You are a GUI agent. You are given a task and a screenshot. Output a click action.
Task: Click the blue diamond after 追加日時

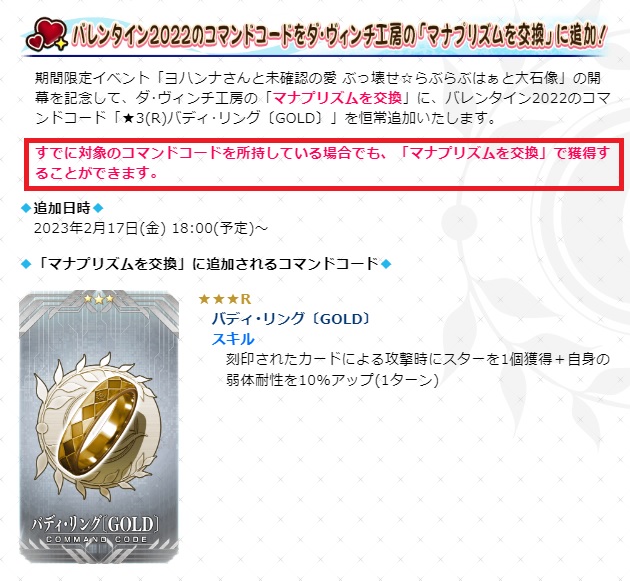point(98,208)
